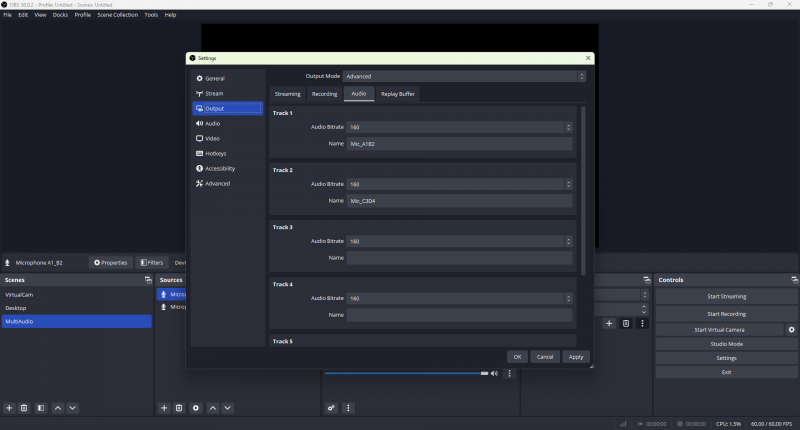This screenshot has width=800, height=430.
Task: Open Track 4 Audio Bitrate dropdown
Action: pos(459,298)
